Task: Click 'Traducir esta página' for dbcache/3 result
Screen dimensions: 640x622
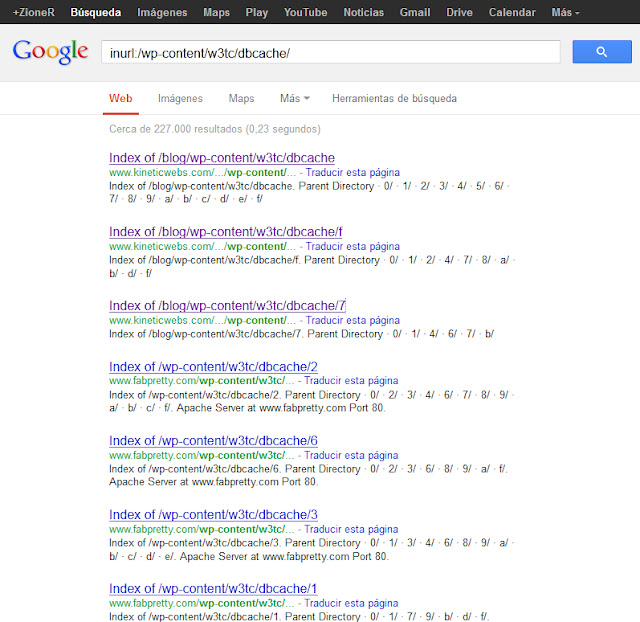Action: (351, 529)
